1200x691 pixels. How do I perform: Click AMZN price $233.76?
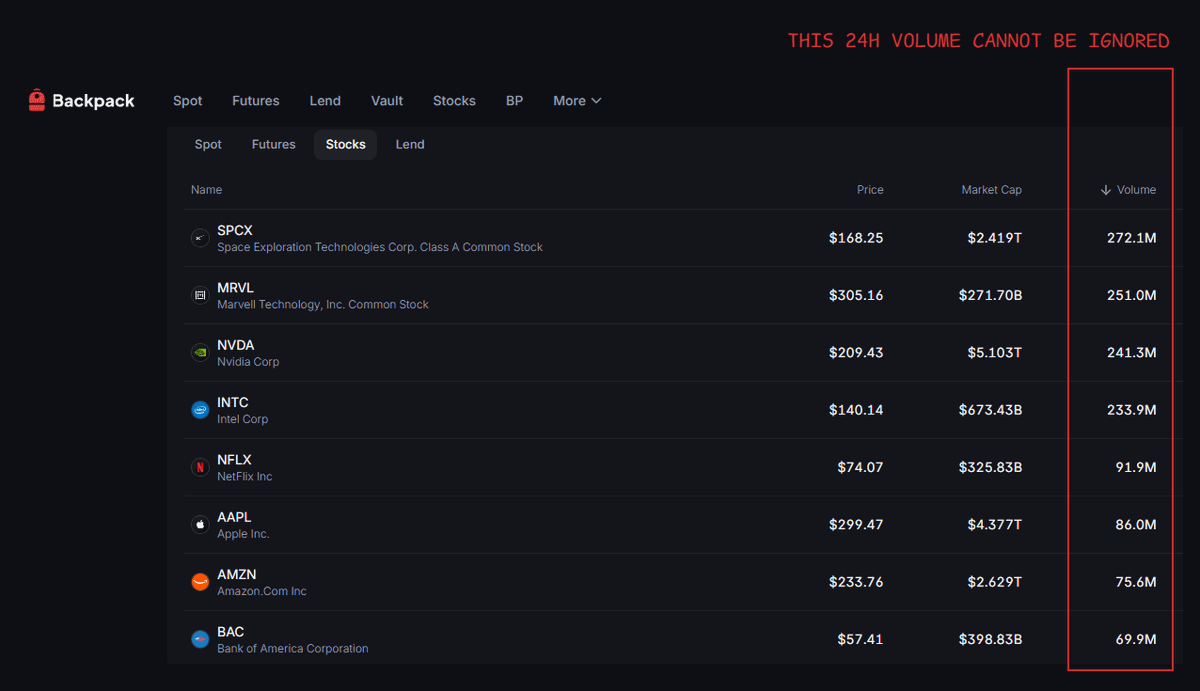click(856, 582)
